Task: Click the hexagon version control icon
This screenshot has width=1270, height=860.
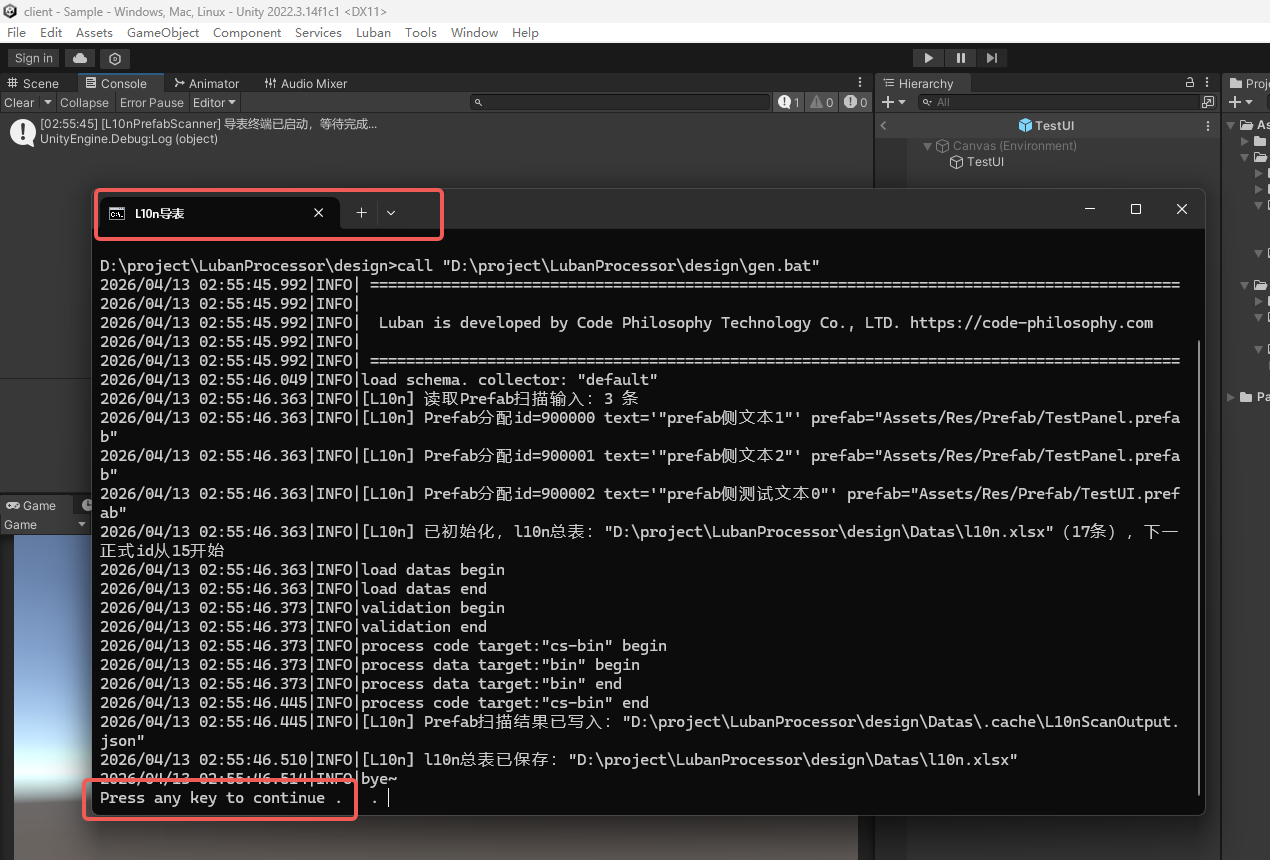Action: 115,59
